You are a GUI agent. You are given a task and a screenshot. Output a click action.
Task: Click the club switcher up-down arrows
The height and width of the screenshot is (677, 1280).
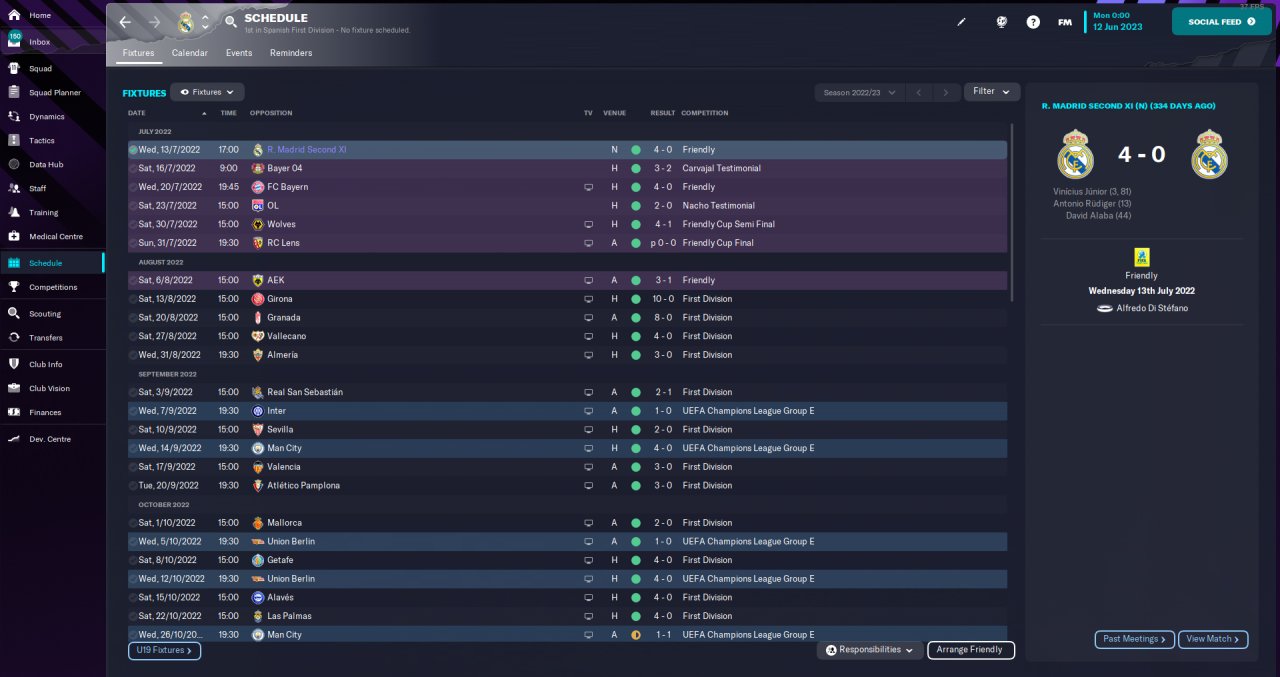(205, 22)
